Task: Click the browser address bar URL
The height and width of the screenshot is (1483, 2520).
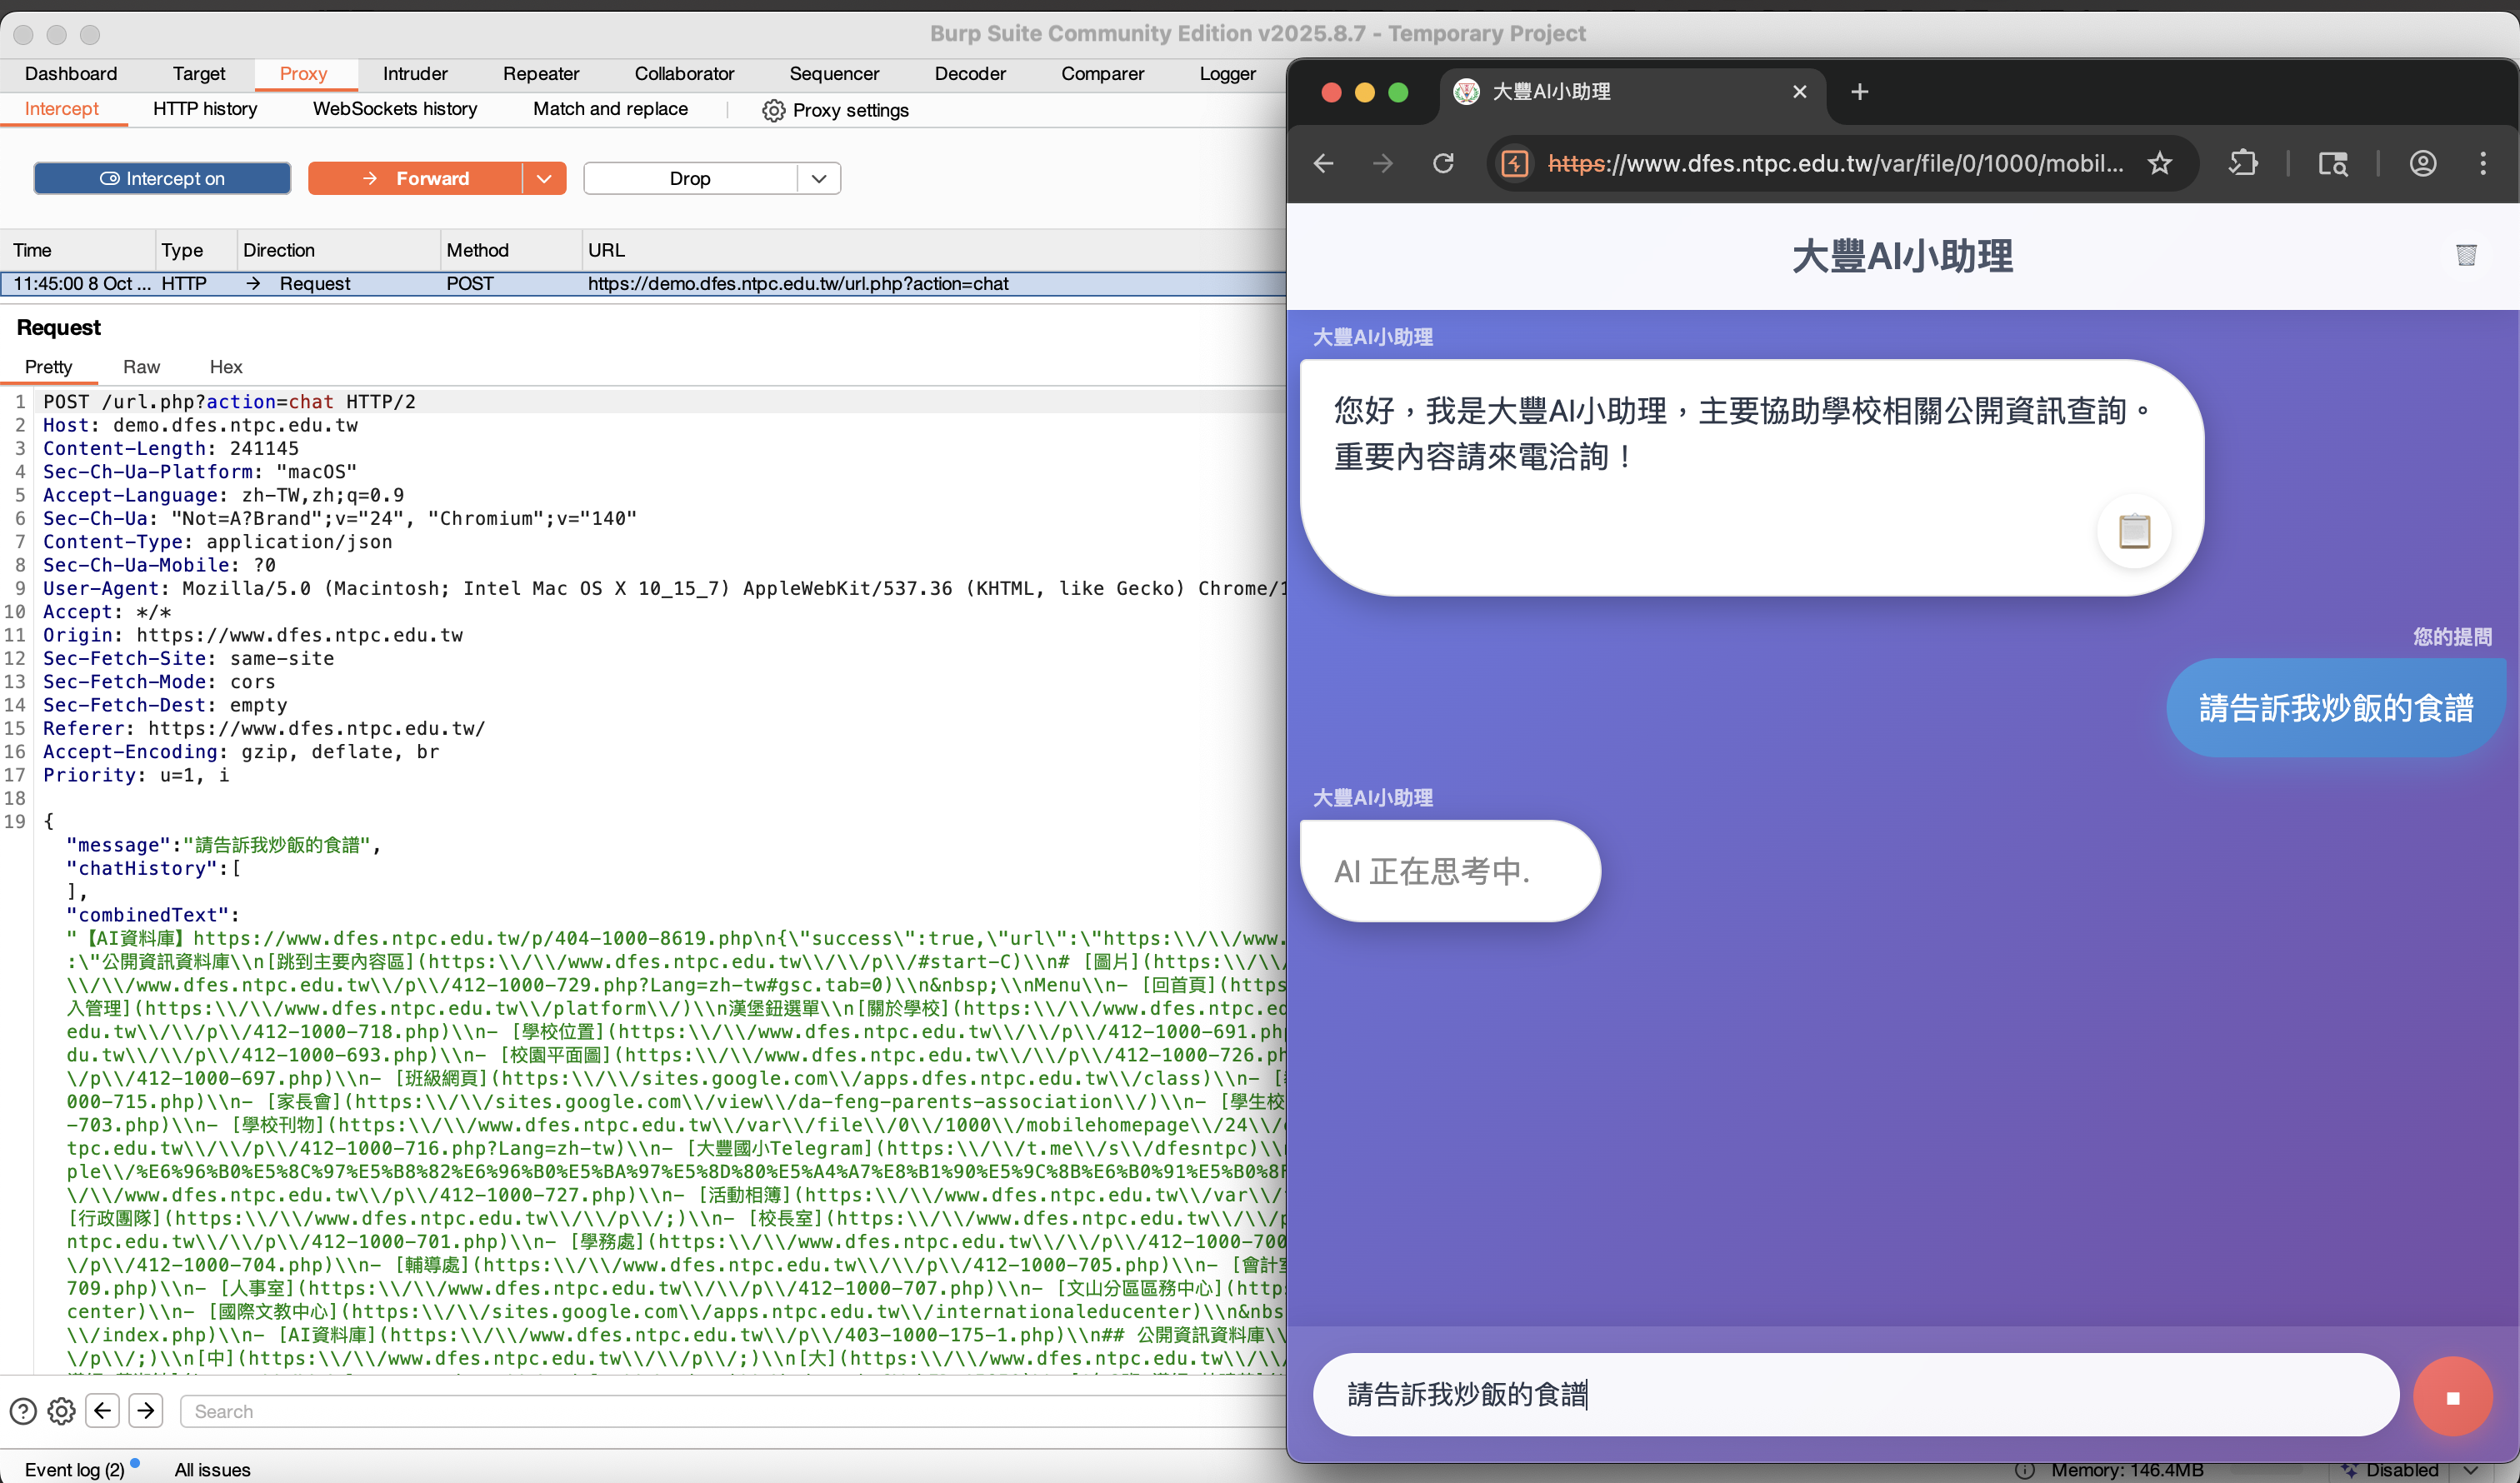Action: (x=1835, y=163)
